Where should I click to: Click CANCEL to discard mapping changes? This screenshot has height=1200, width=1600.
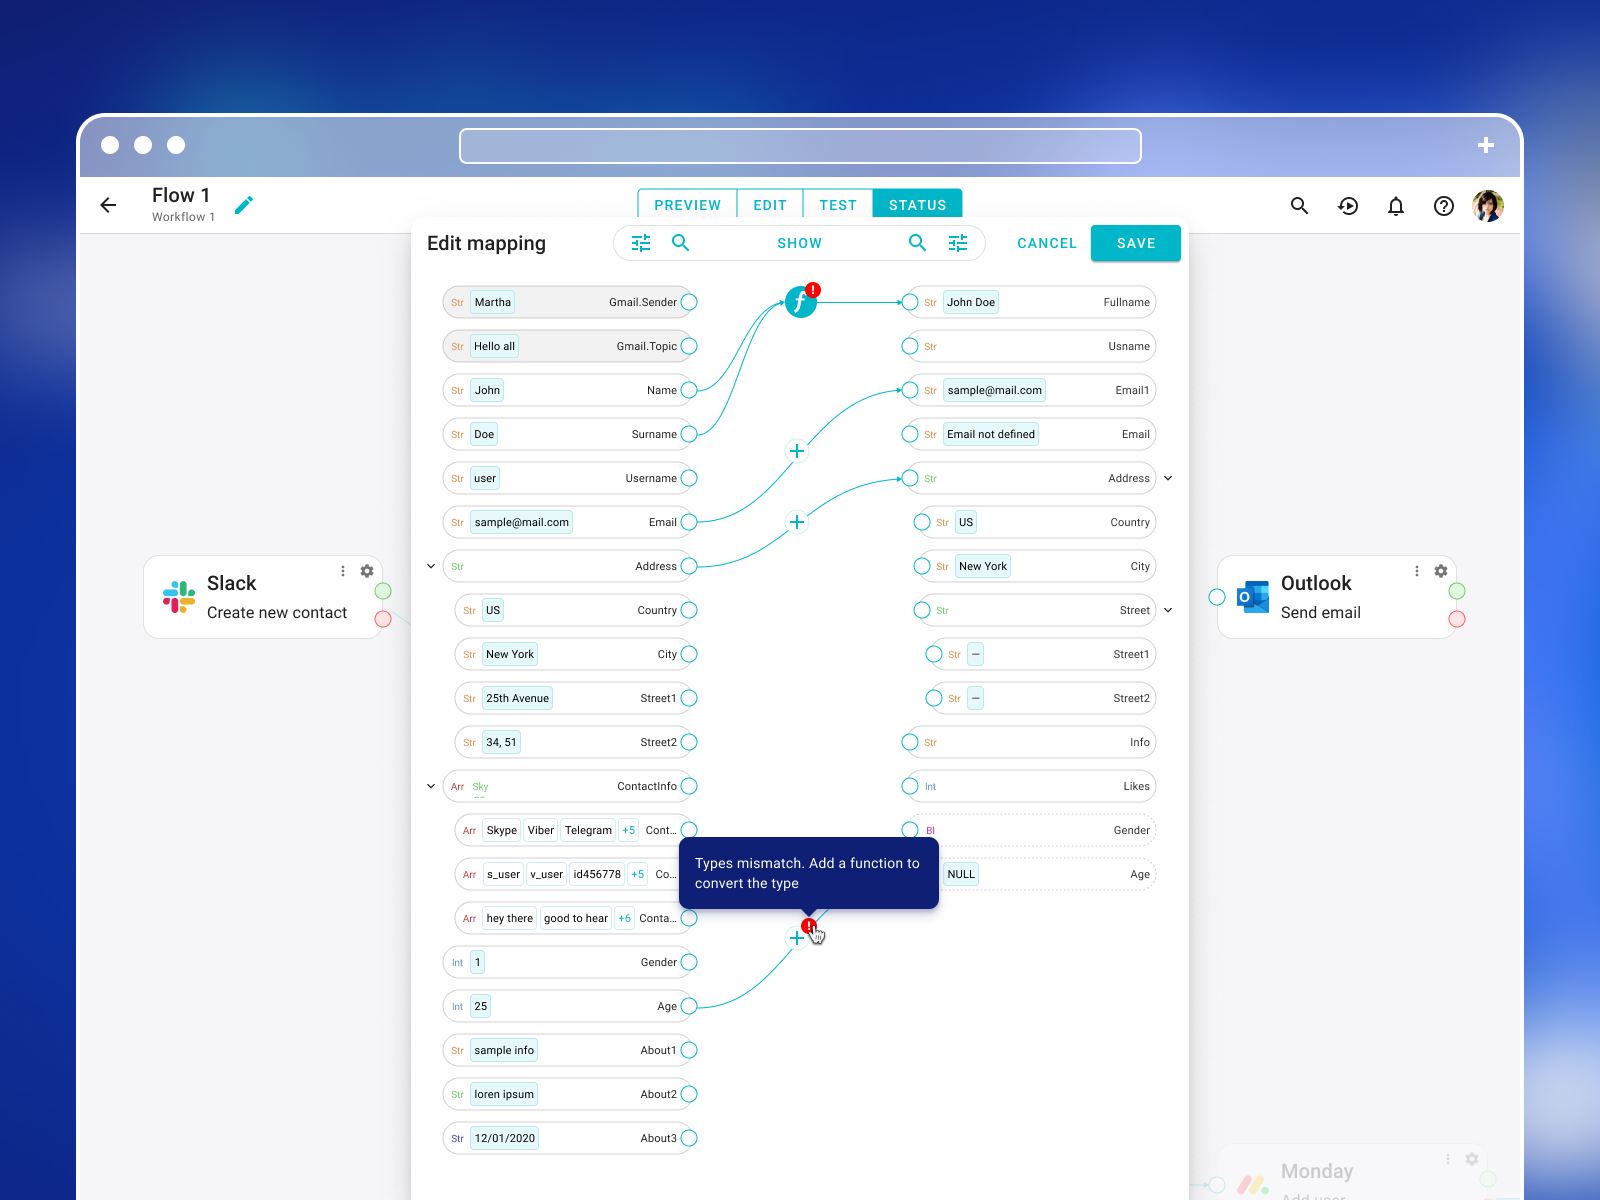1046,243
